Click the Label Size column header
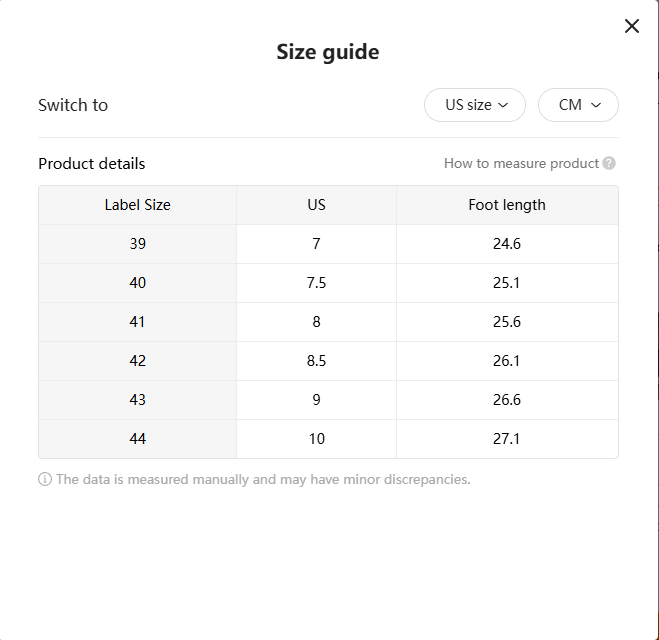 pos(138,205)
